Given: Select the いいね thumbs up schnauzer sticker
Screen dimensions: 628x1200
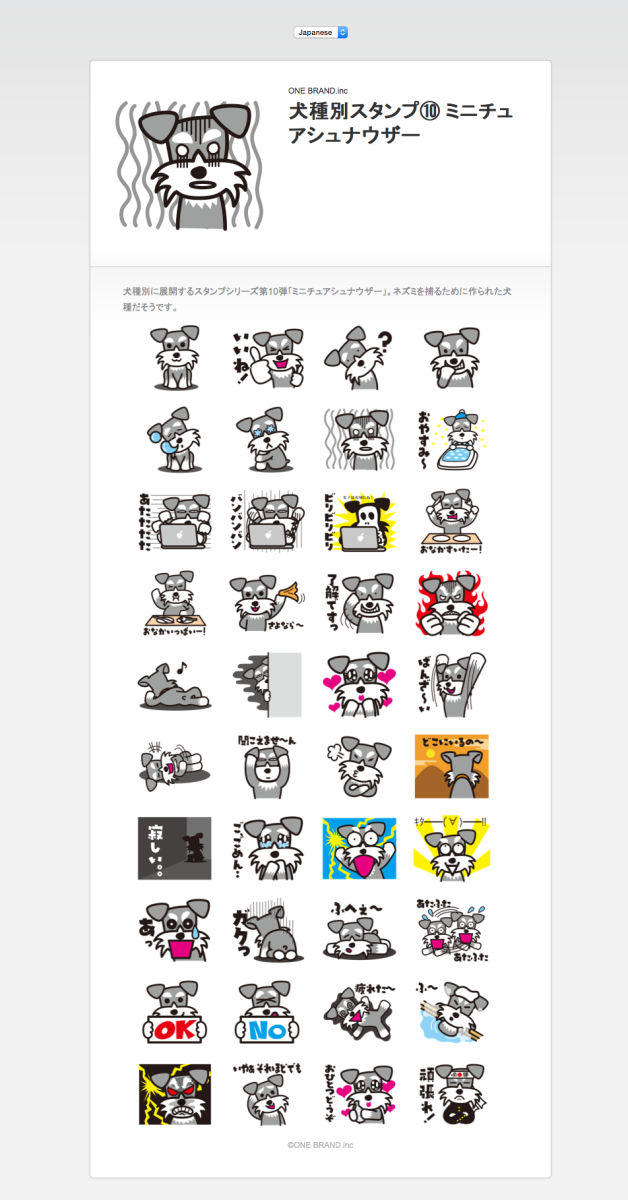Looking at the screenshot, I should coord(267,358).
